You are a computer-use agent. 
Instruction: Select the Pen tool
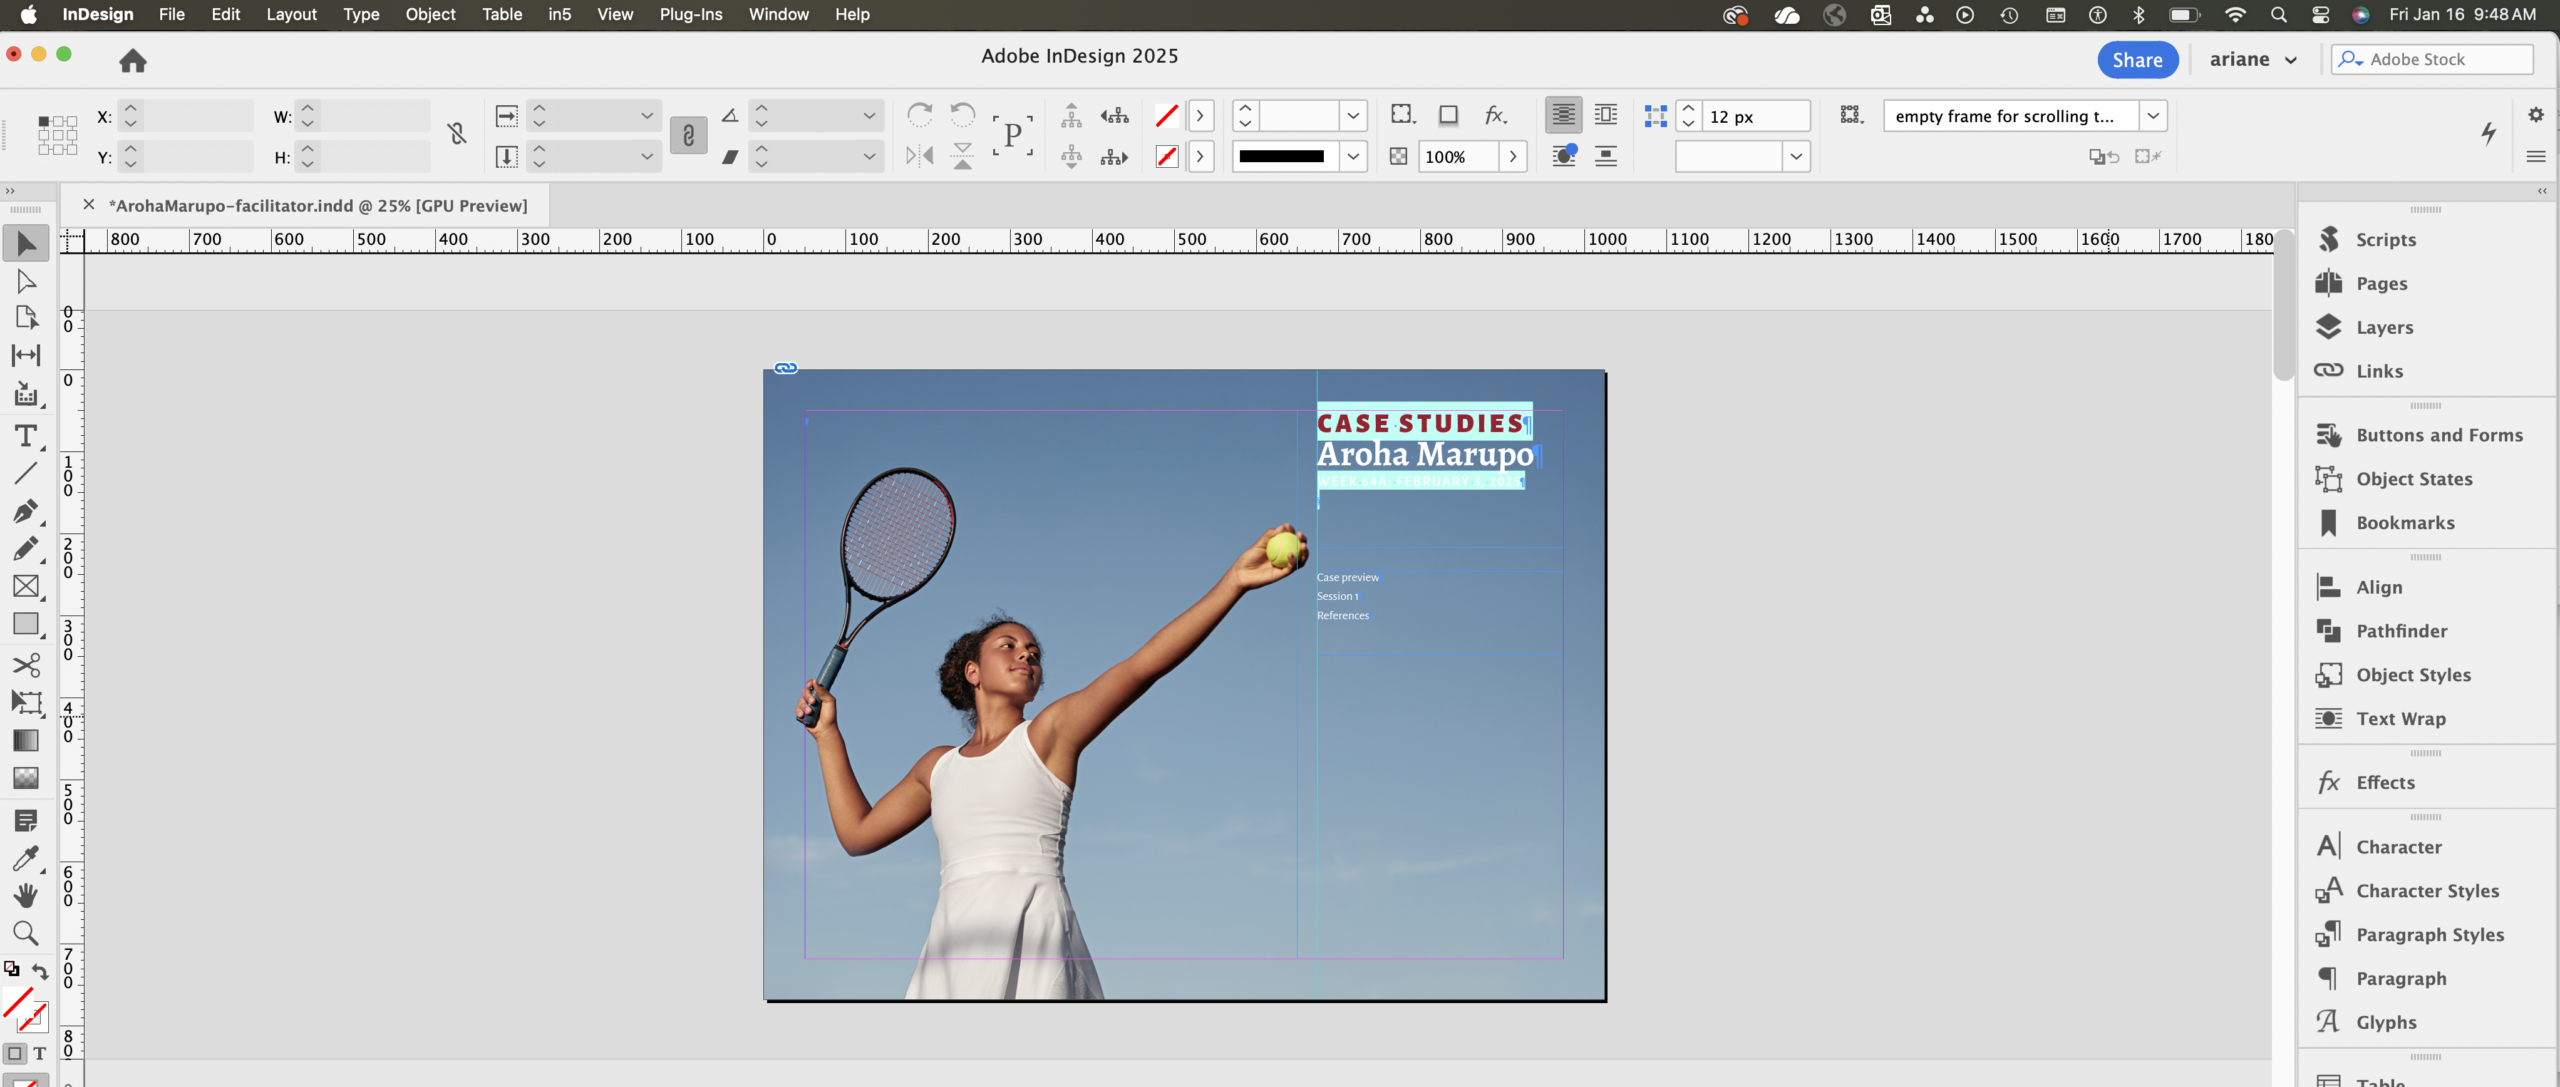click(26, 511)
